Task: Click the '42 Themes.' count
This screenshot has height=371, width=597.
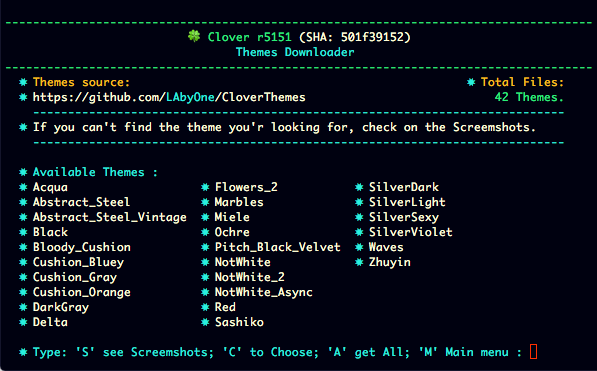Action: point(529,97)
